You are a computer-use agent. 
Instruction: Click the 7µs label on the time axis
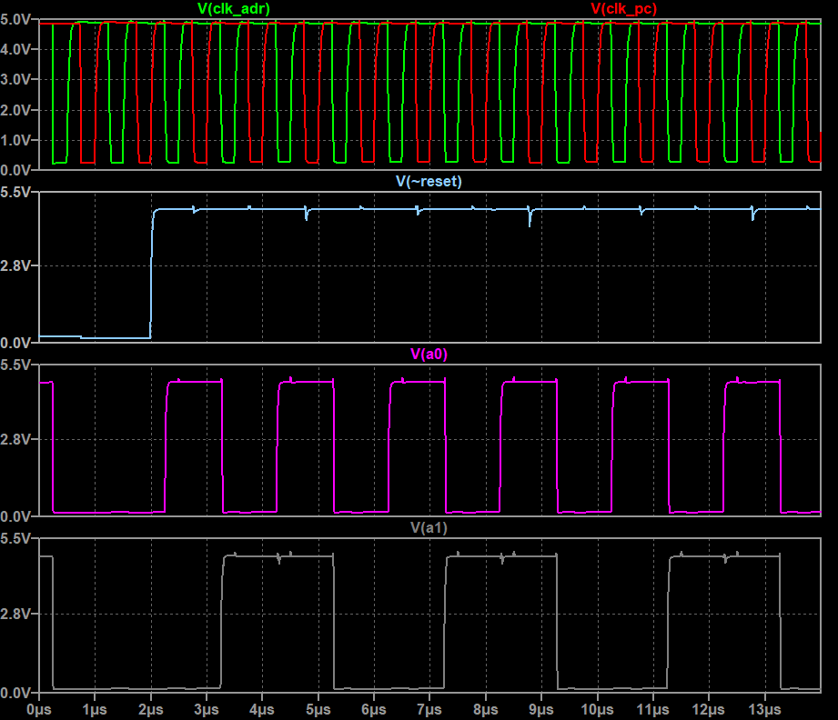tap(429, 709)
